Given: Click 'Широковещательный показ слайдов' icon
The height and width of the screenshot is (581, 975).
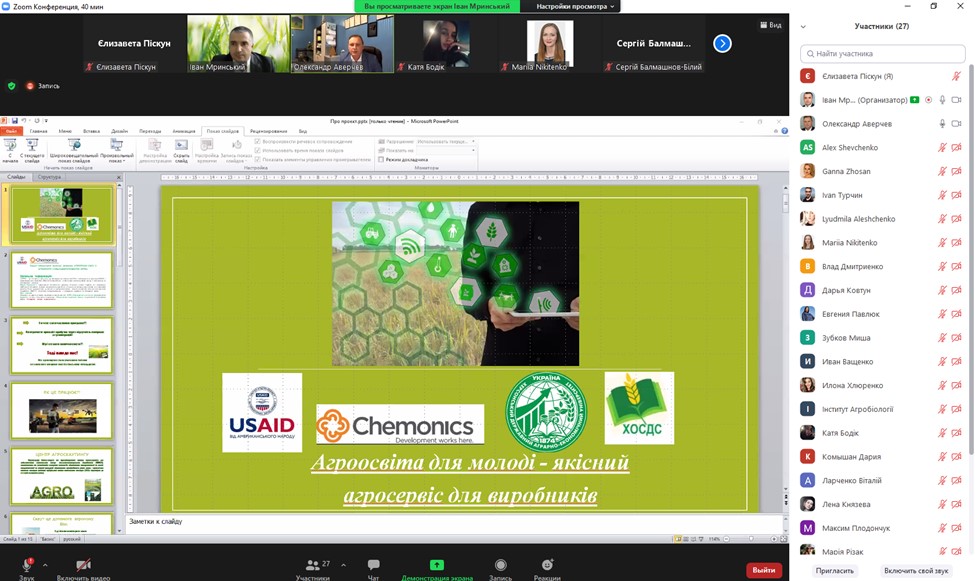Looking at the screenshot, I should click(74, 146).
